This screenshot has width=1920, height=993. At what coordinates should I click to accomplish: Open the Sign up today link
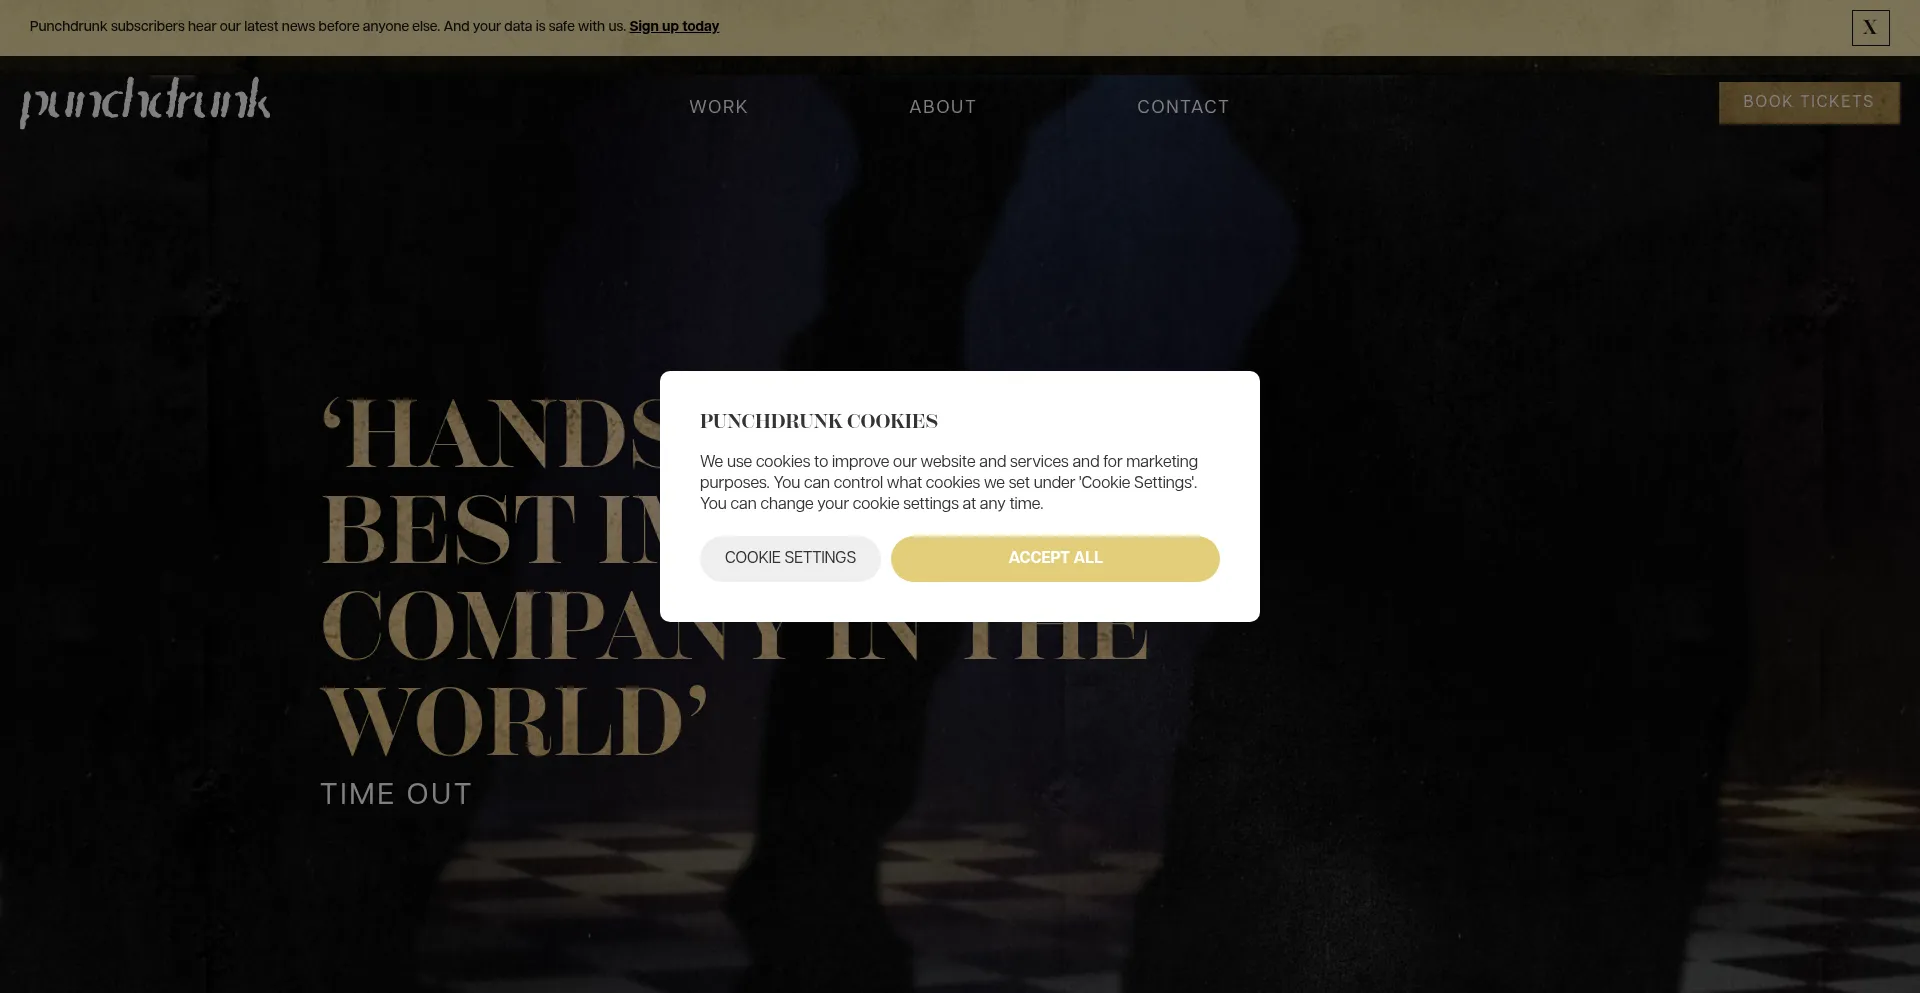(674, 27)
